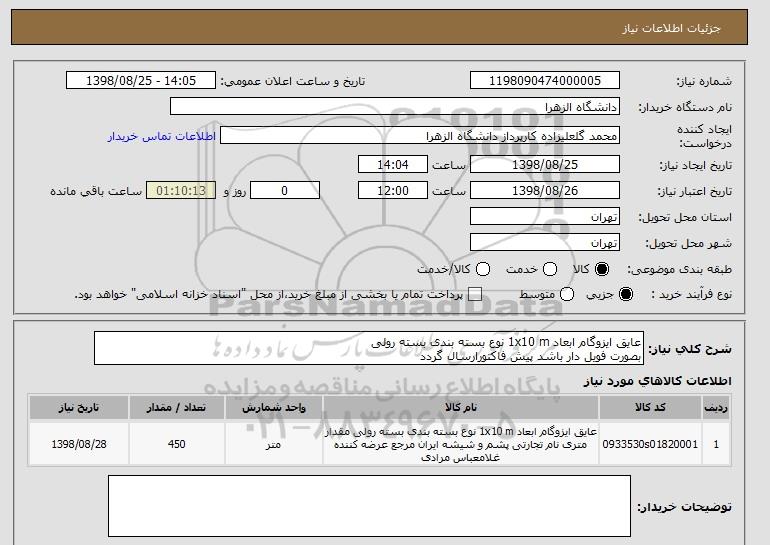
Task: Click the validity time field 12:00
Action: pos(393,191)
